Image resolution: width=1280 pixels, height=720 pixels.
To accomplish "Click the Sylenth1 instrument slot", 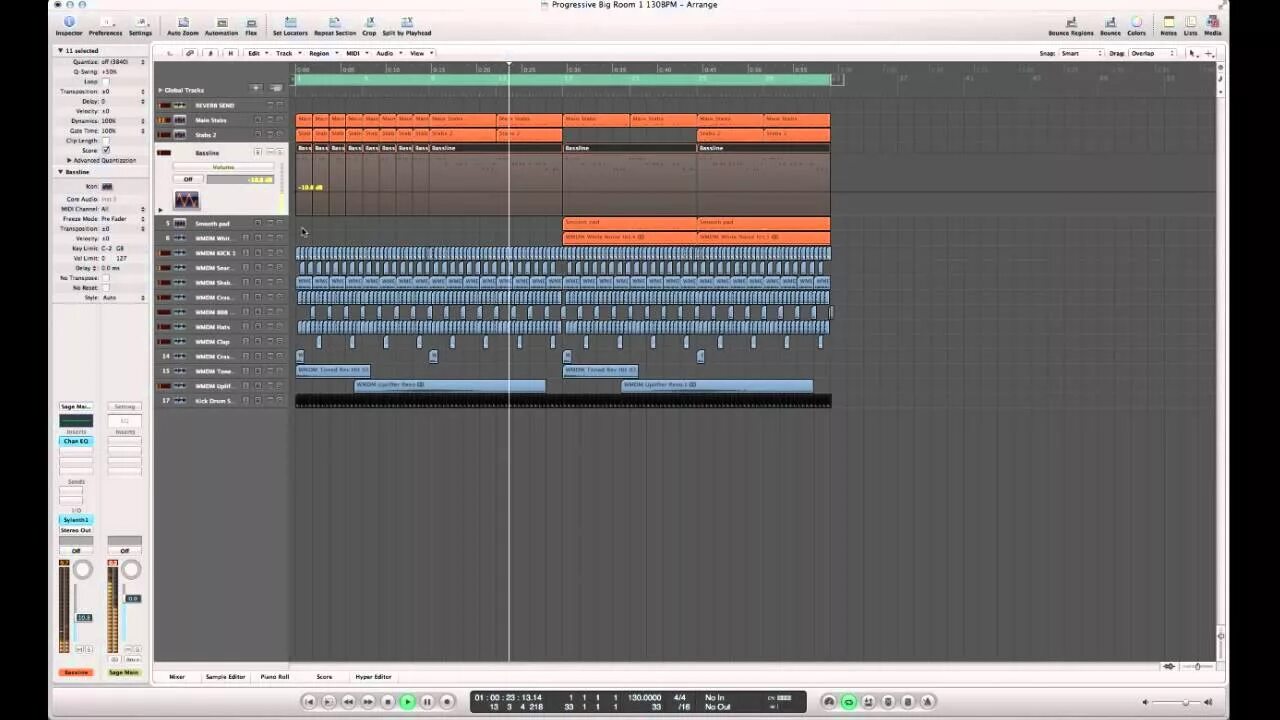I will click(76, 520).
